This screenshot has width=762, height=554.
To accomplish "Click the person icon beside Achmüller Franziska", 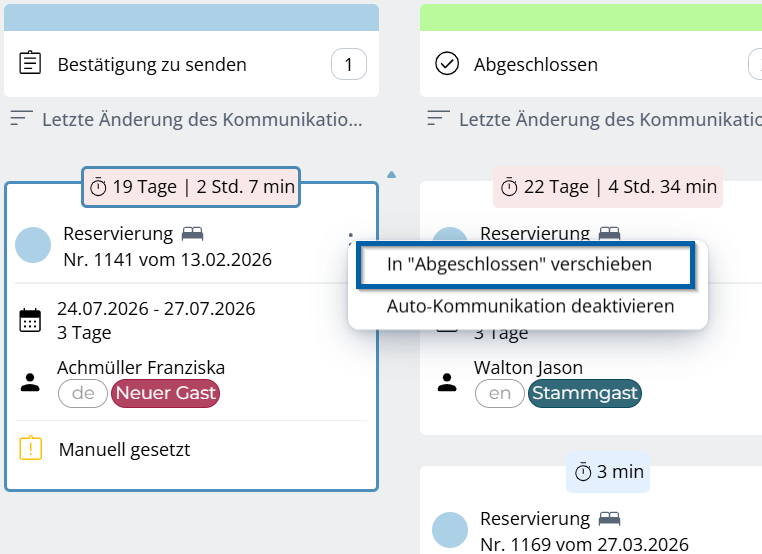I will (31, 381).
